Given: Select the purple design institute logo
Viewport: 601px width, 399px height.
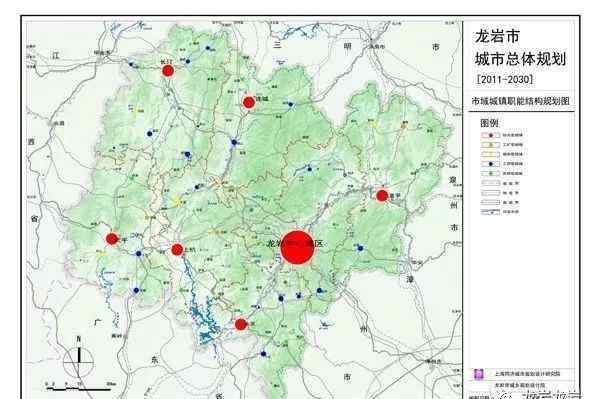Looking at the screenshot, I should tap(479, 374).
